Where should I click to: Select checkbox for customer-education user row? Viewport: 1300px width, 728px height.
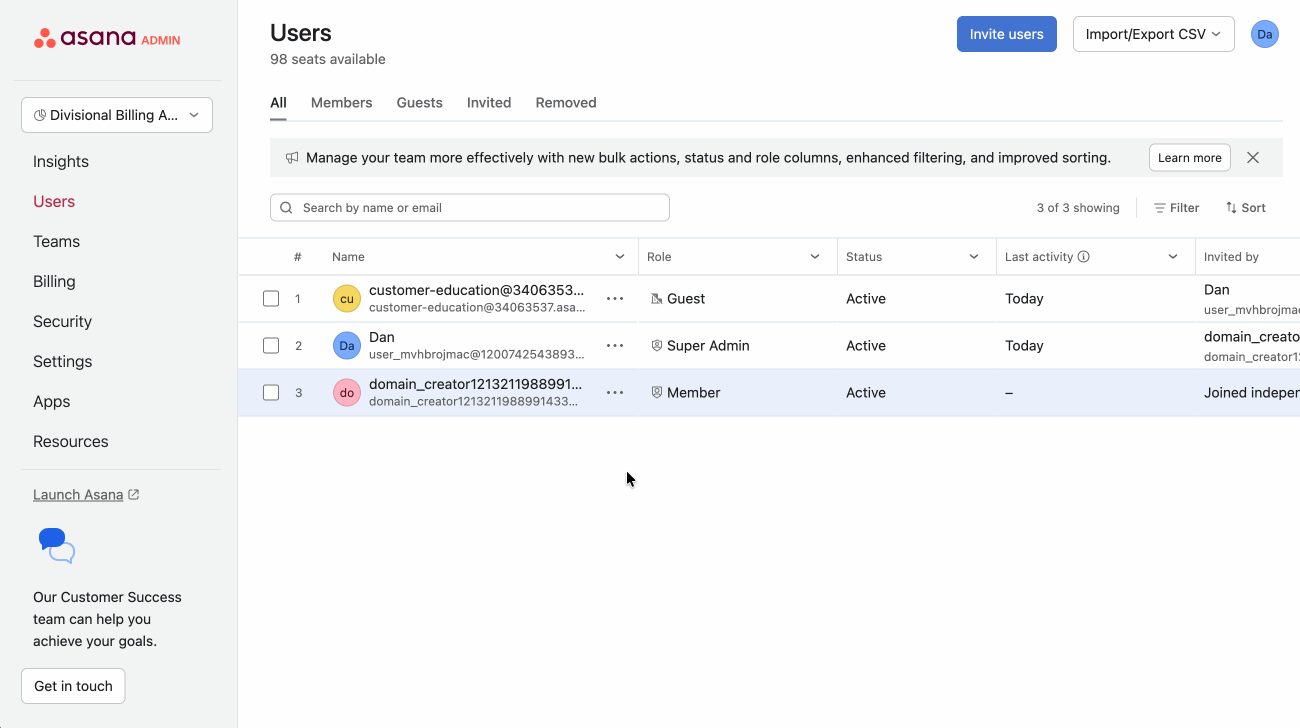tap(271, 299)
